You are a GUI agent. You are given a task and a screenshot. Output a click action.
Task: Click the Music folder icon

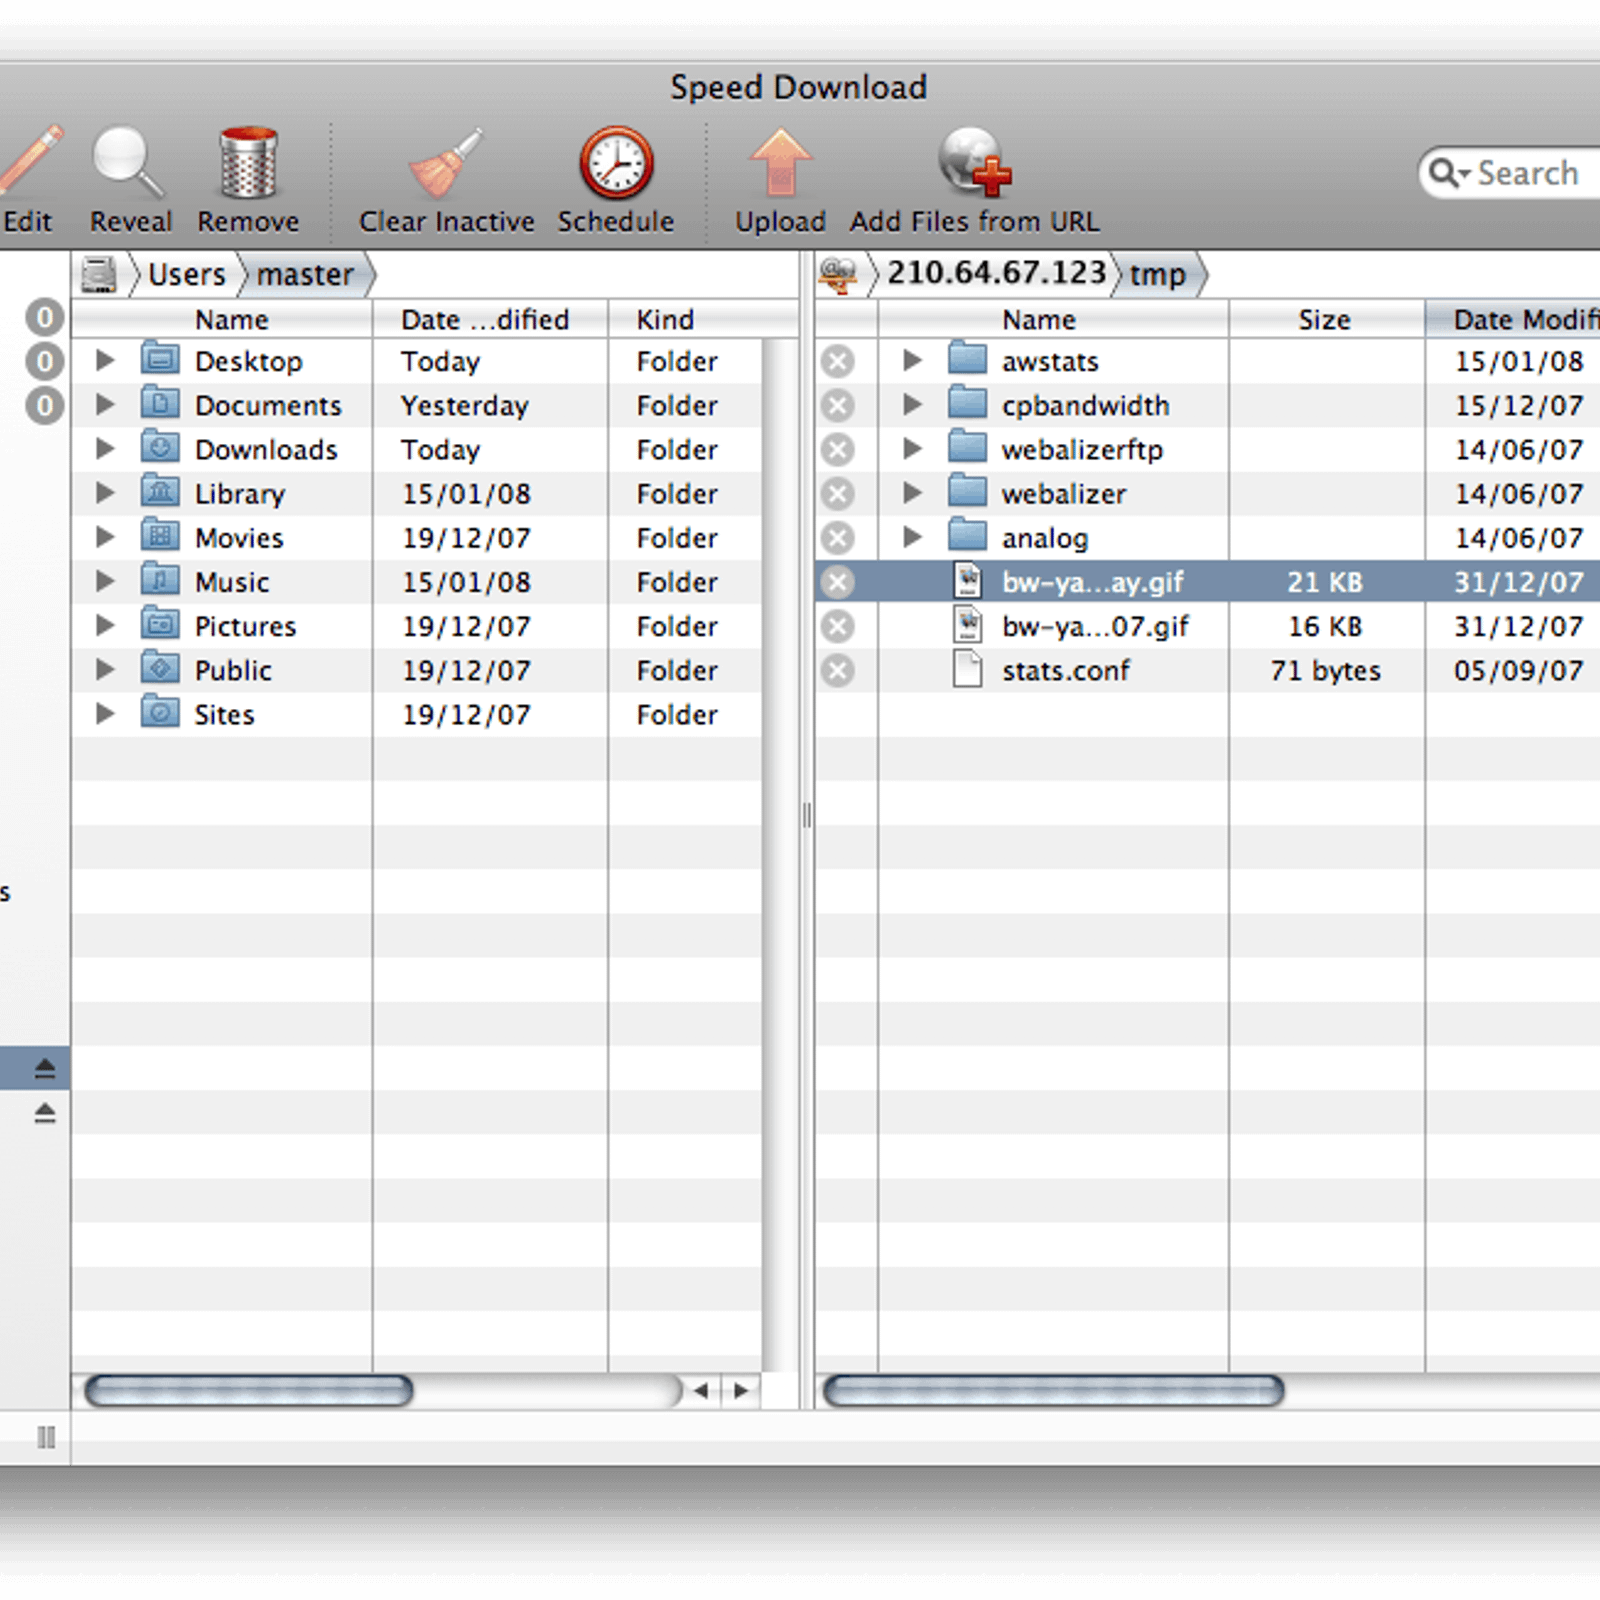[x=160, y=579]
